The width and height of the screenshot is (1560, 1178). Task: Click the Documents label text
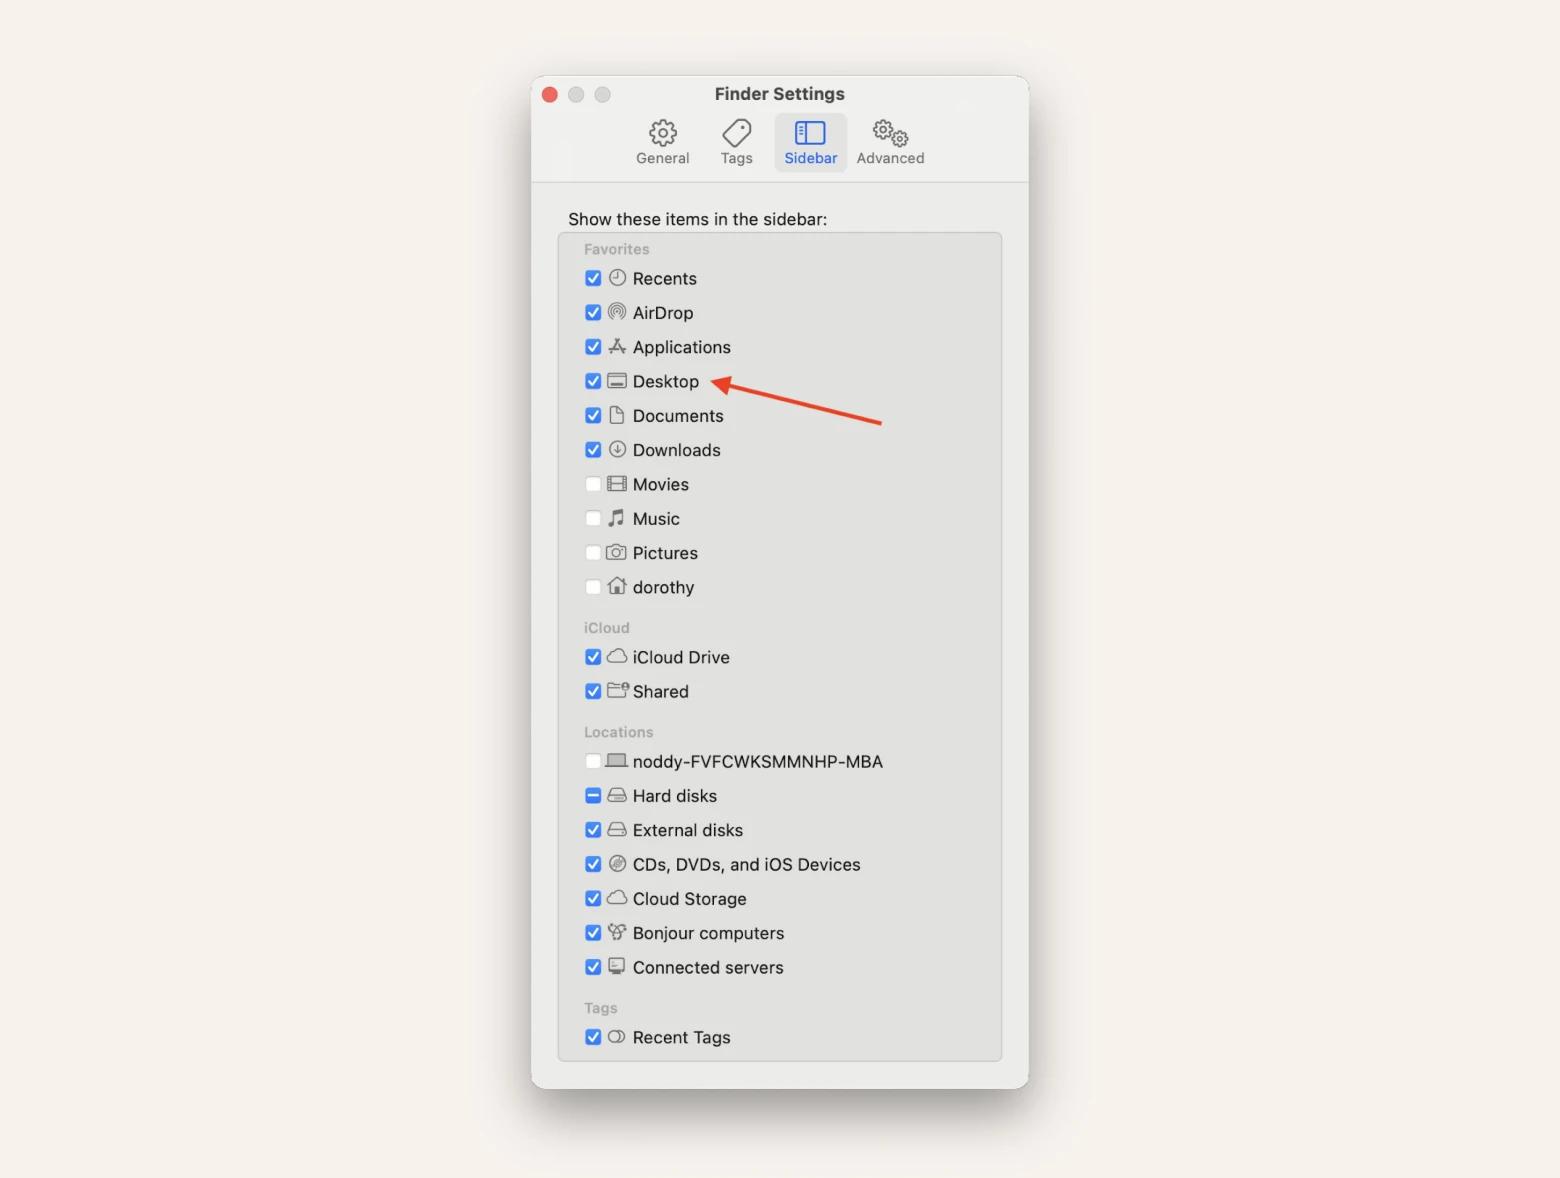click(x=678, y=416)
